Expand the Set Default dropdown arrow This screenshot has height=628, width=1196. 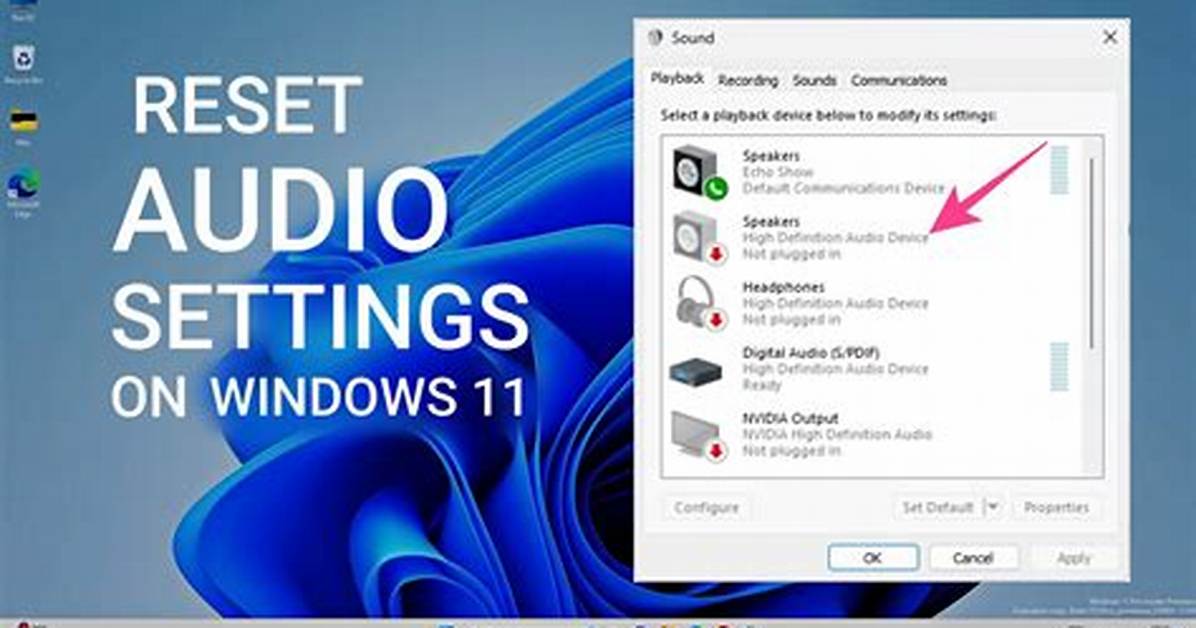992,507
